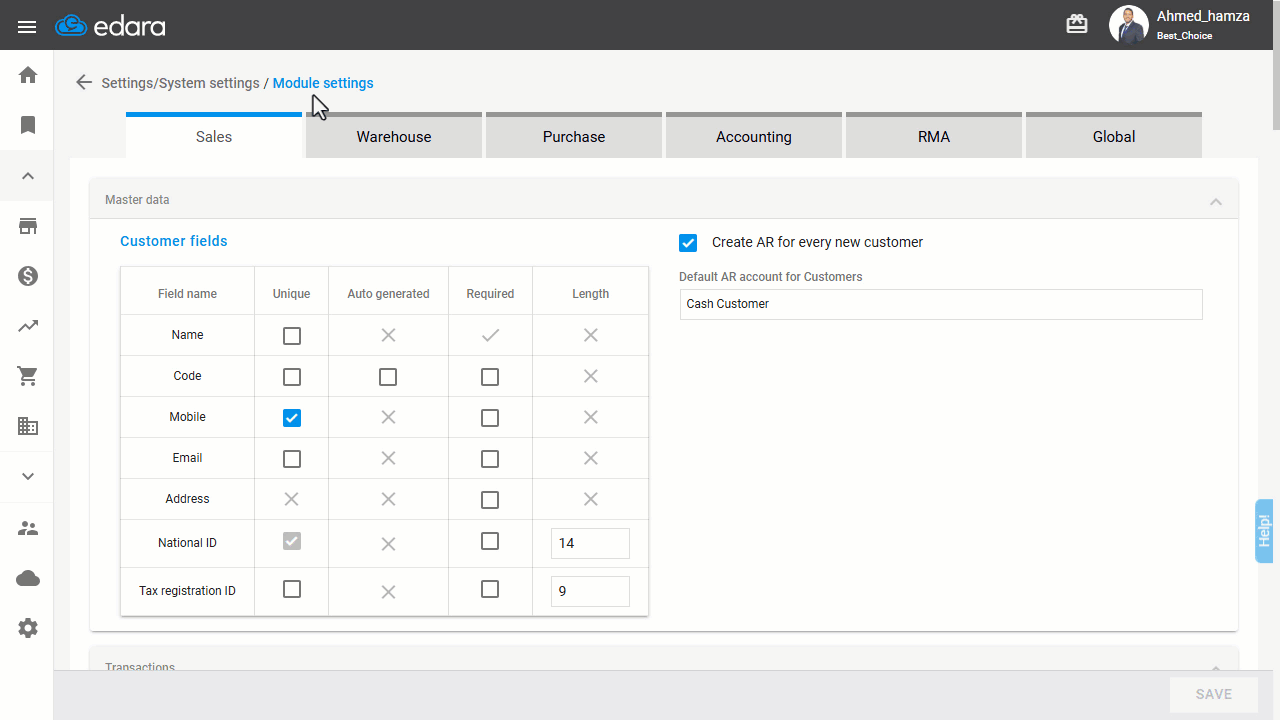
Task: Edit the Tax registration ID length field
Action: point(590,591)
